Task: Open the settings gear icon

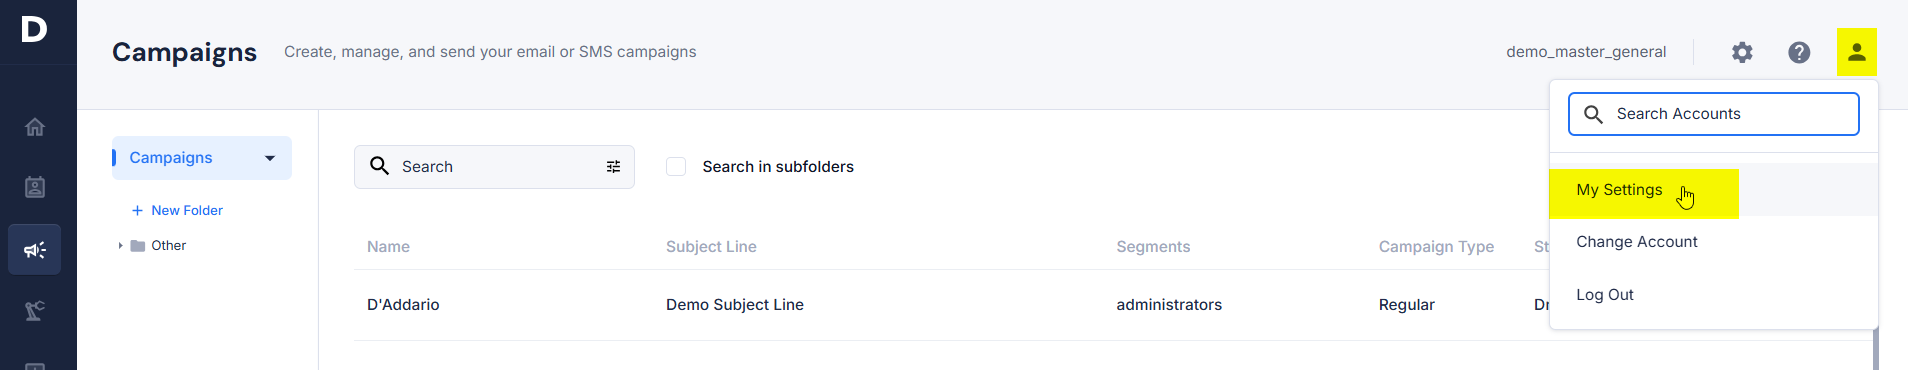Action: click(1742, 52)
